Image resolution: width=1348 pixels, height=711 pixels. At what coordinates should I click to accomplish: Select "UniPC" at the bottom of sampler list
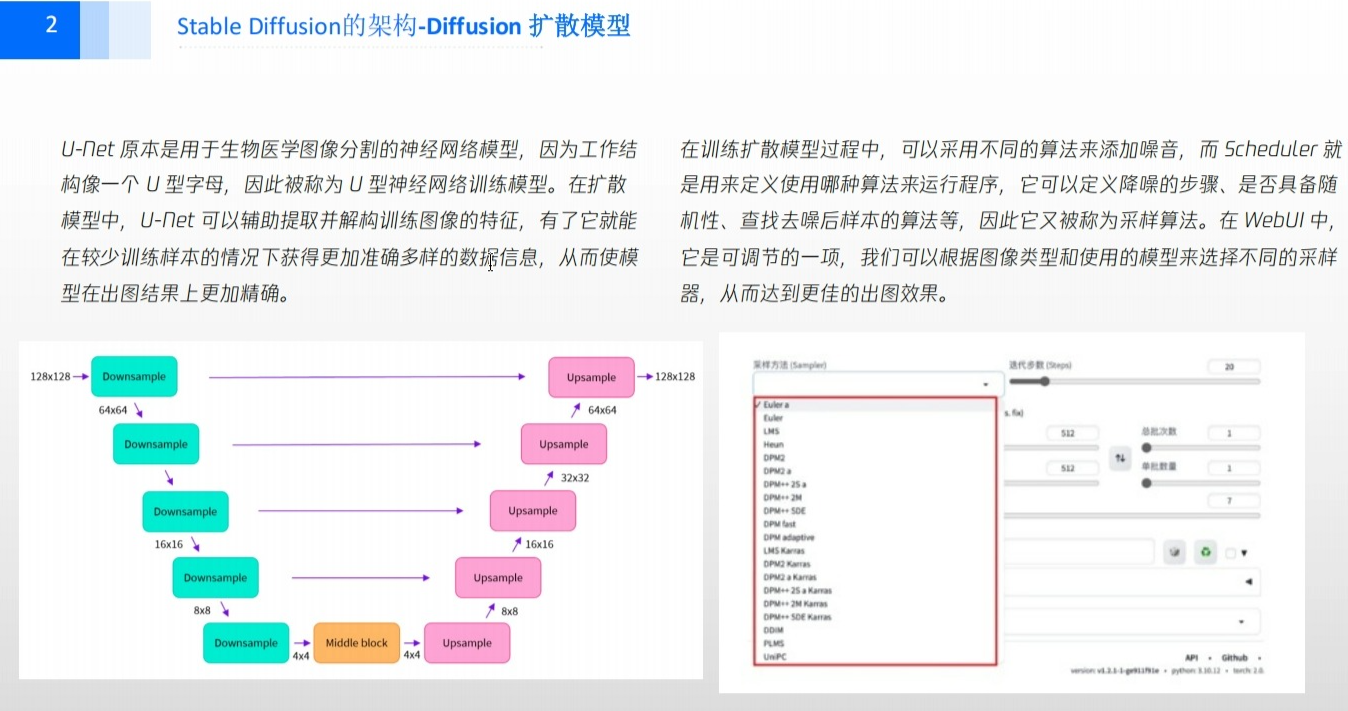775,656
